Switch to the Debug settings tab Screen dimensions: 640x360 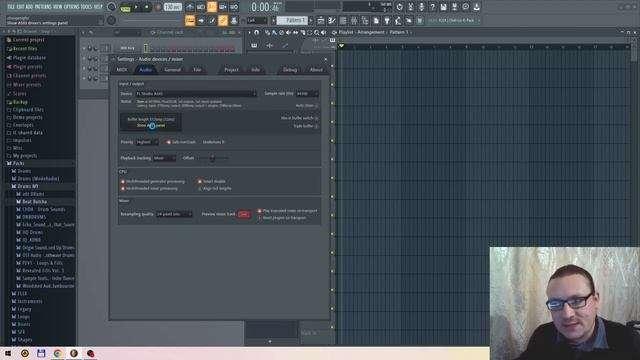click(x=290, y=70)
